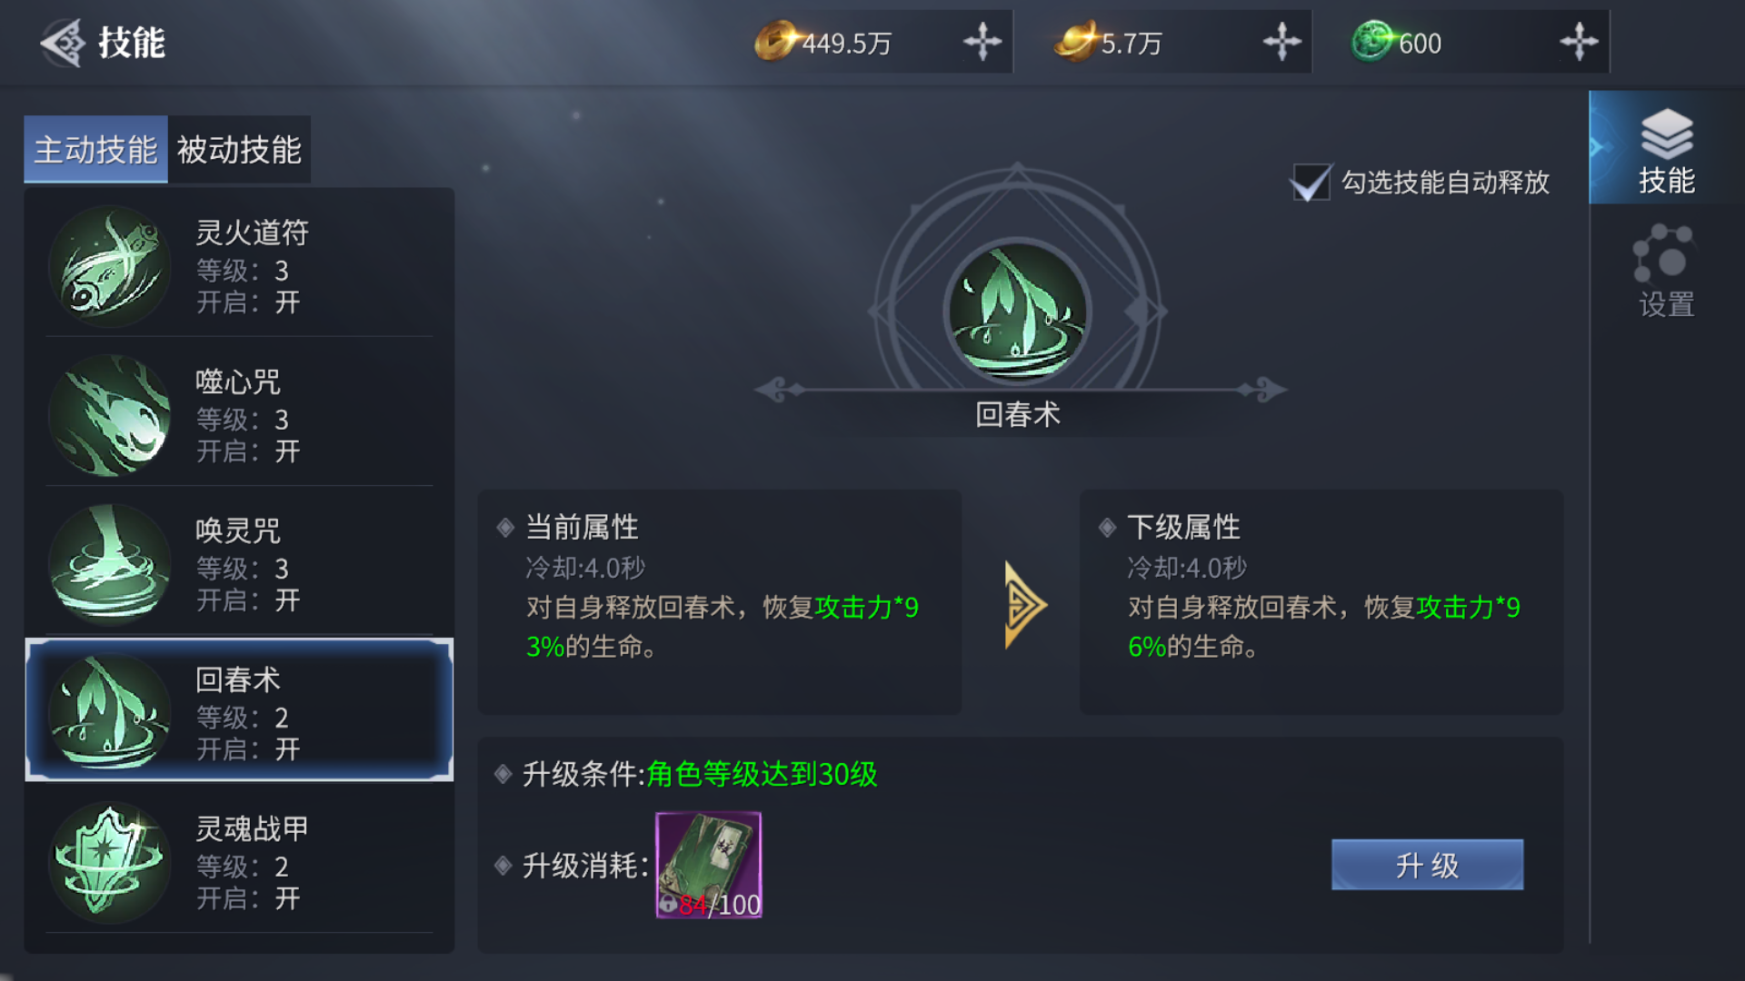This screenshot has width=1745, height=981.
Task: Click the yellow arrow between attribute panels
Action: 1023,605
